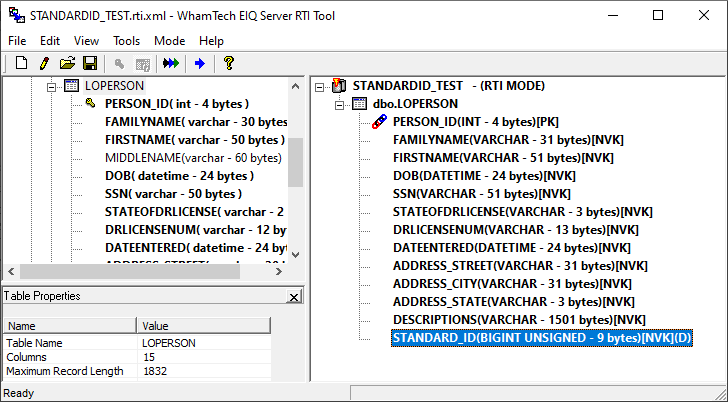
Task: Close the Table Properties panel
Action: click(x=294, y=297)
